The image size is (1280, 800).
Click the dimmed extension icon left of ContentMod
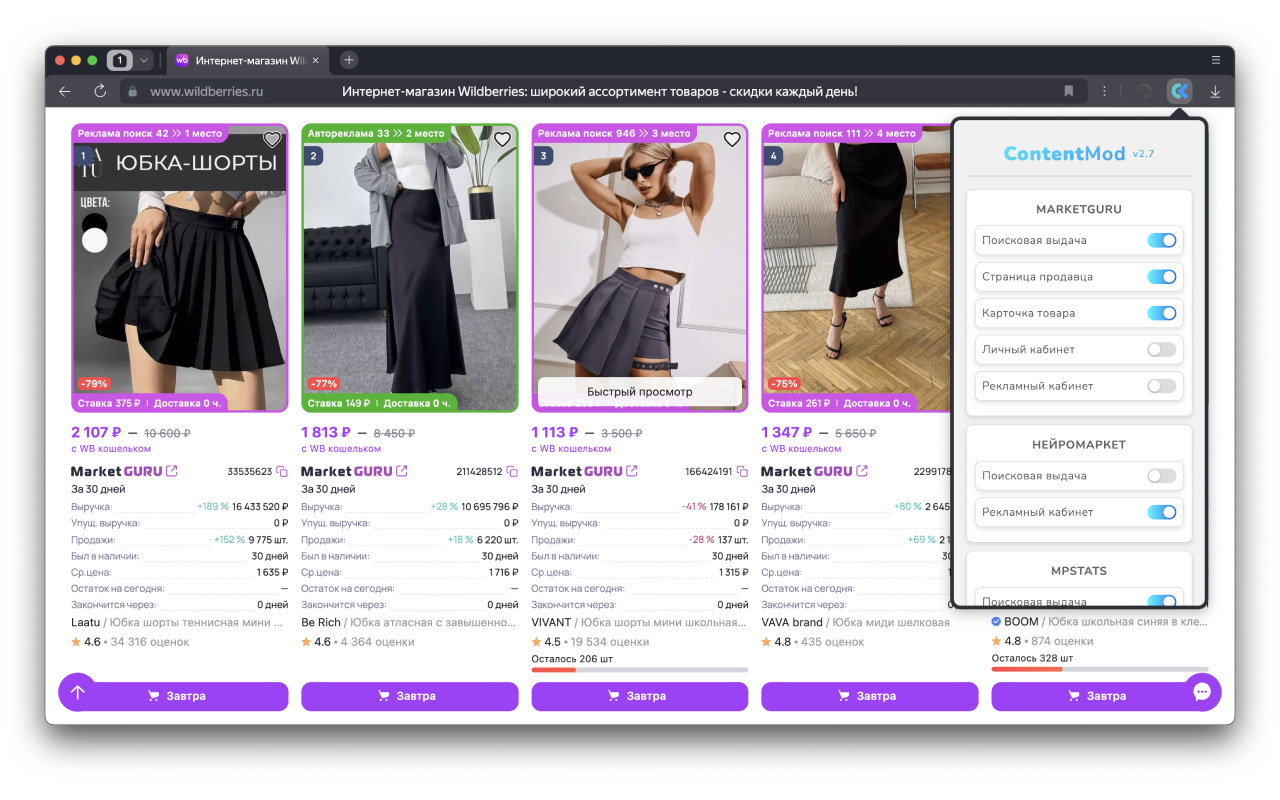pos(1144,91)
